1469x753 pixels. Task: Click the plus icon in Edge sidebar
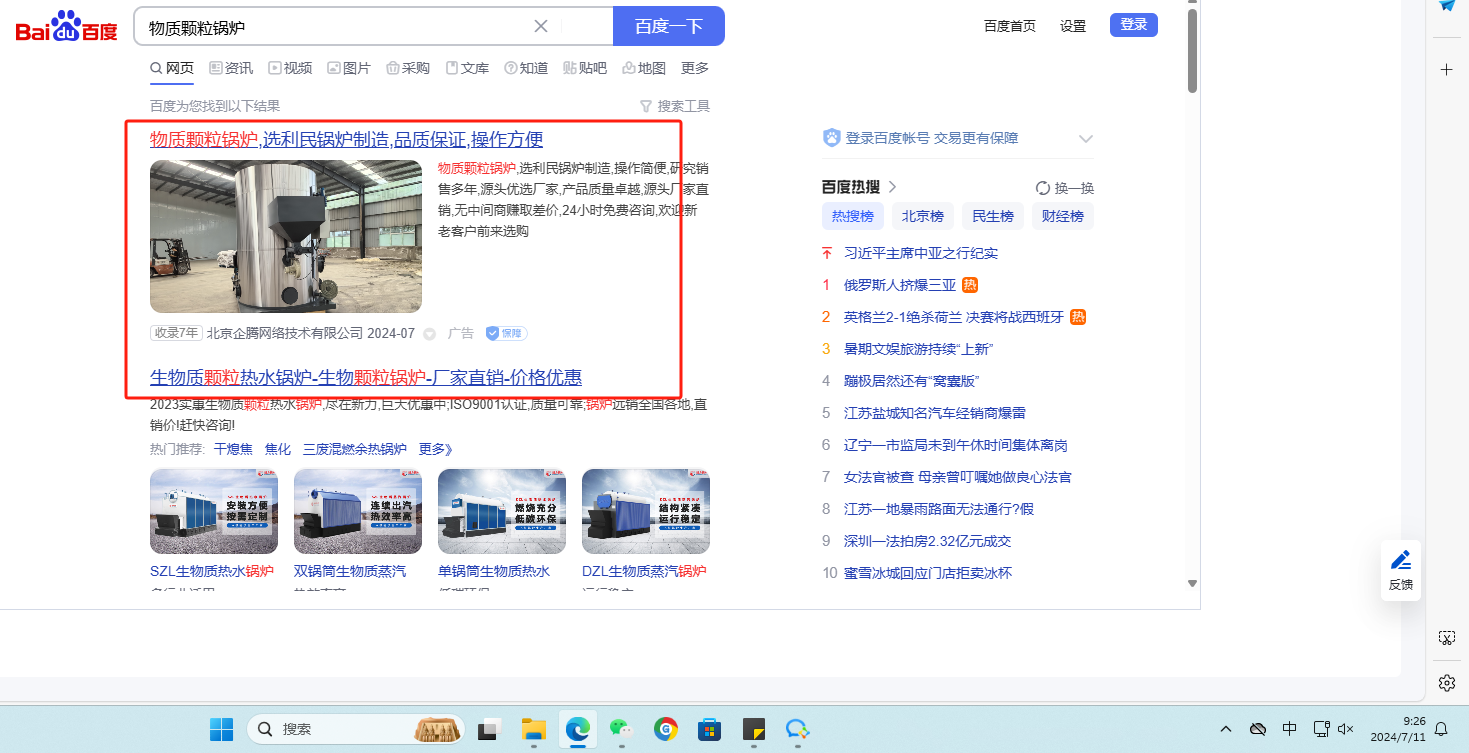pos(1446,69)
